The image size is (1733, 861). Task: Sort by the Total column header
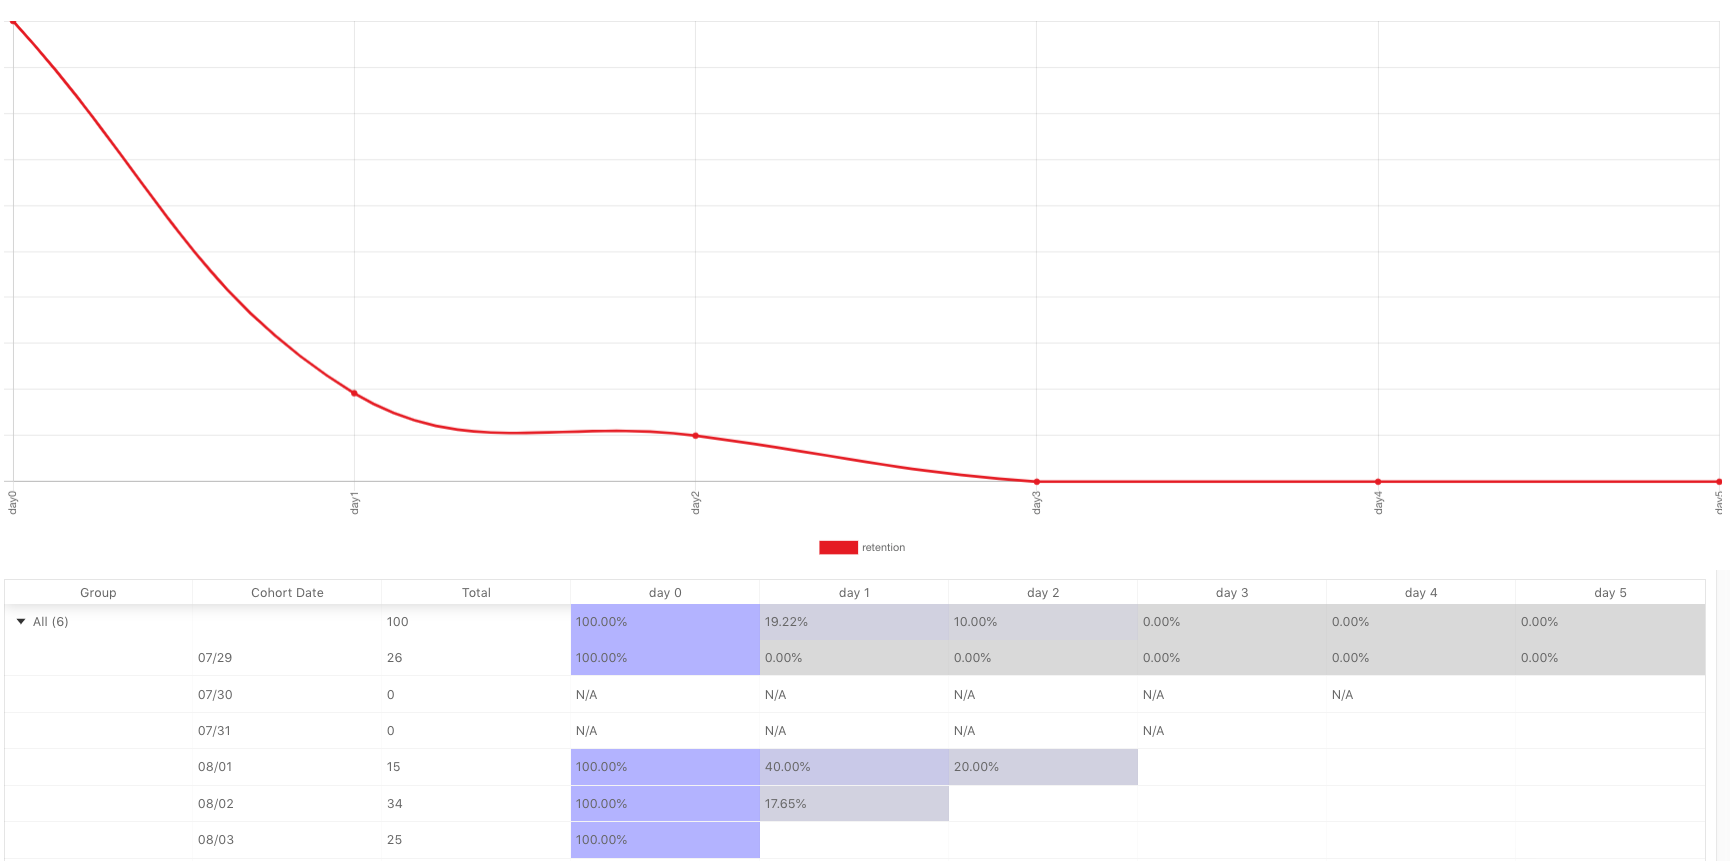pyautogui.click(x=476, y=592)
